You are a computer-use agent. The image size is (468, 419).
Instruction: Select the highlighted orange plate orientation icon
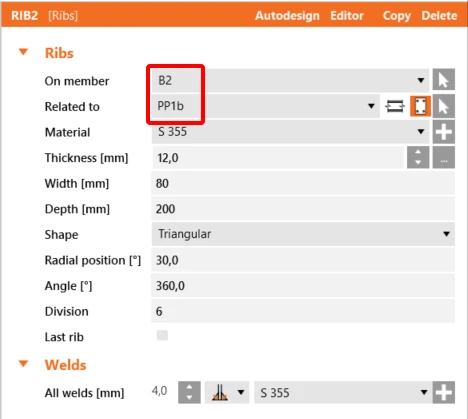coord(420,106)
